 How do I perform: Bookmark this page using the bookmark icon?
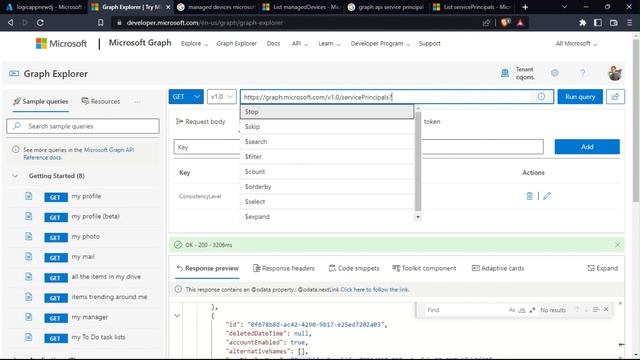tap(100, 23)
